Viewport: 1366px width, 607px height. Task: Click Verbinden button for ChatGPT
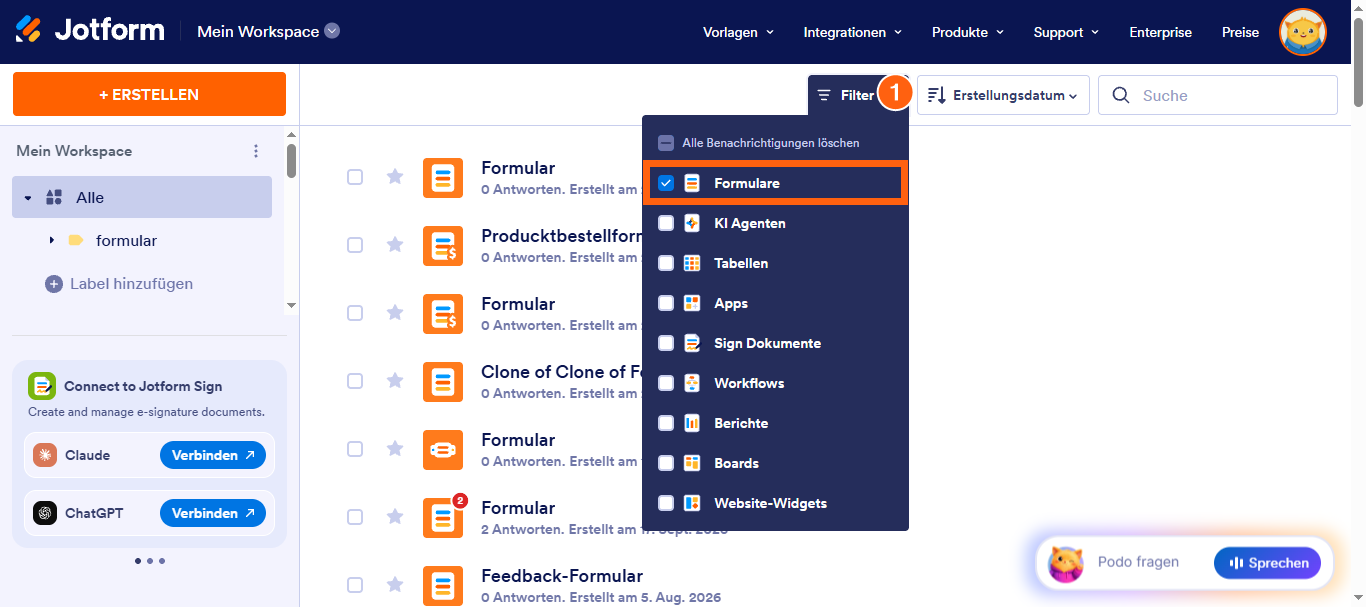(x=213, y=513)
